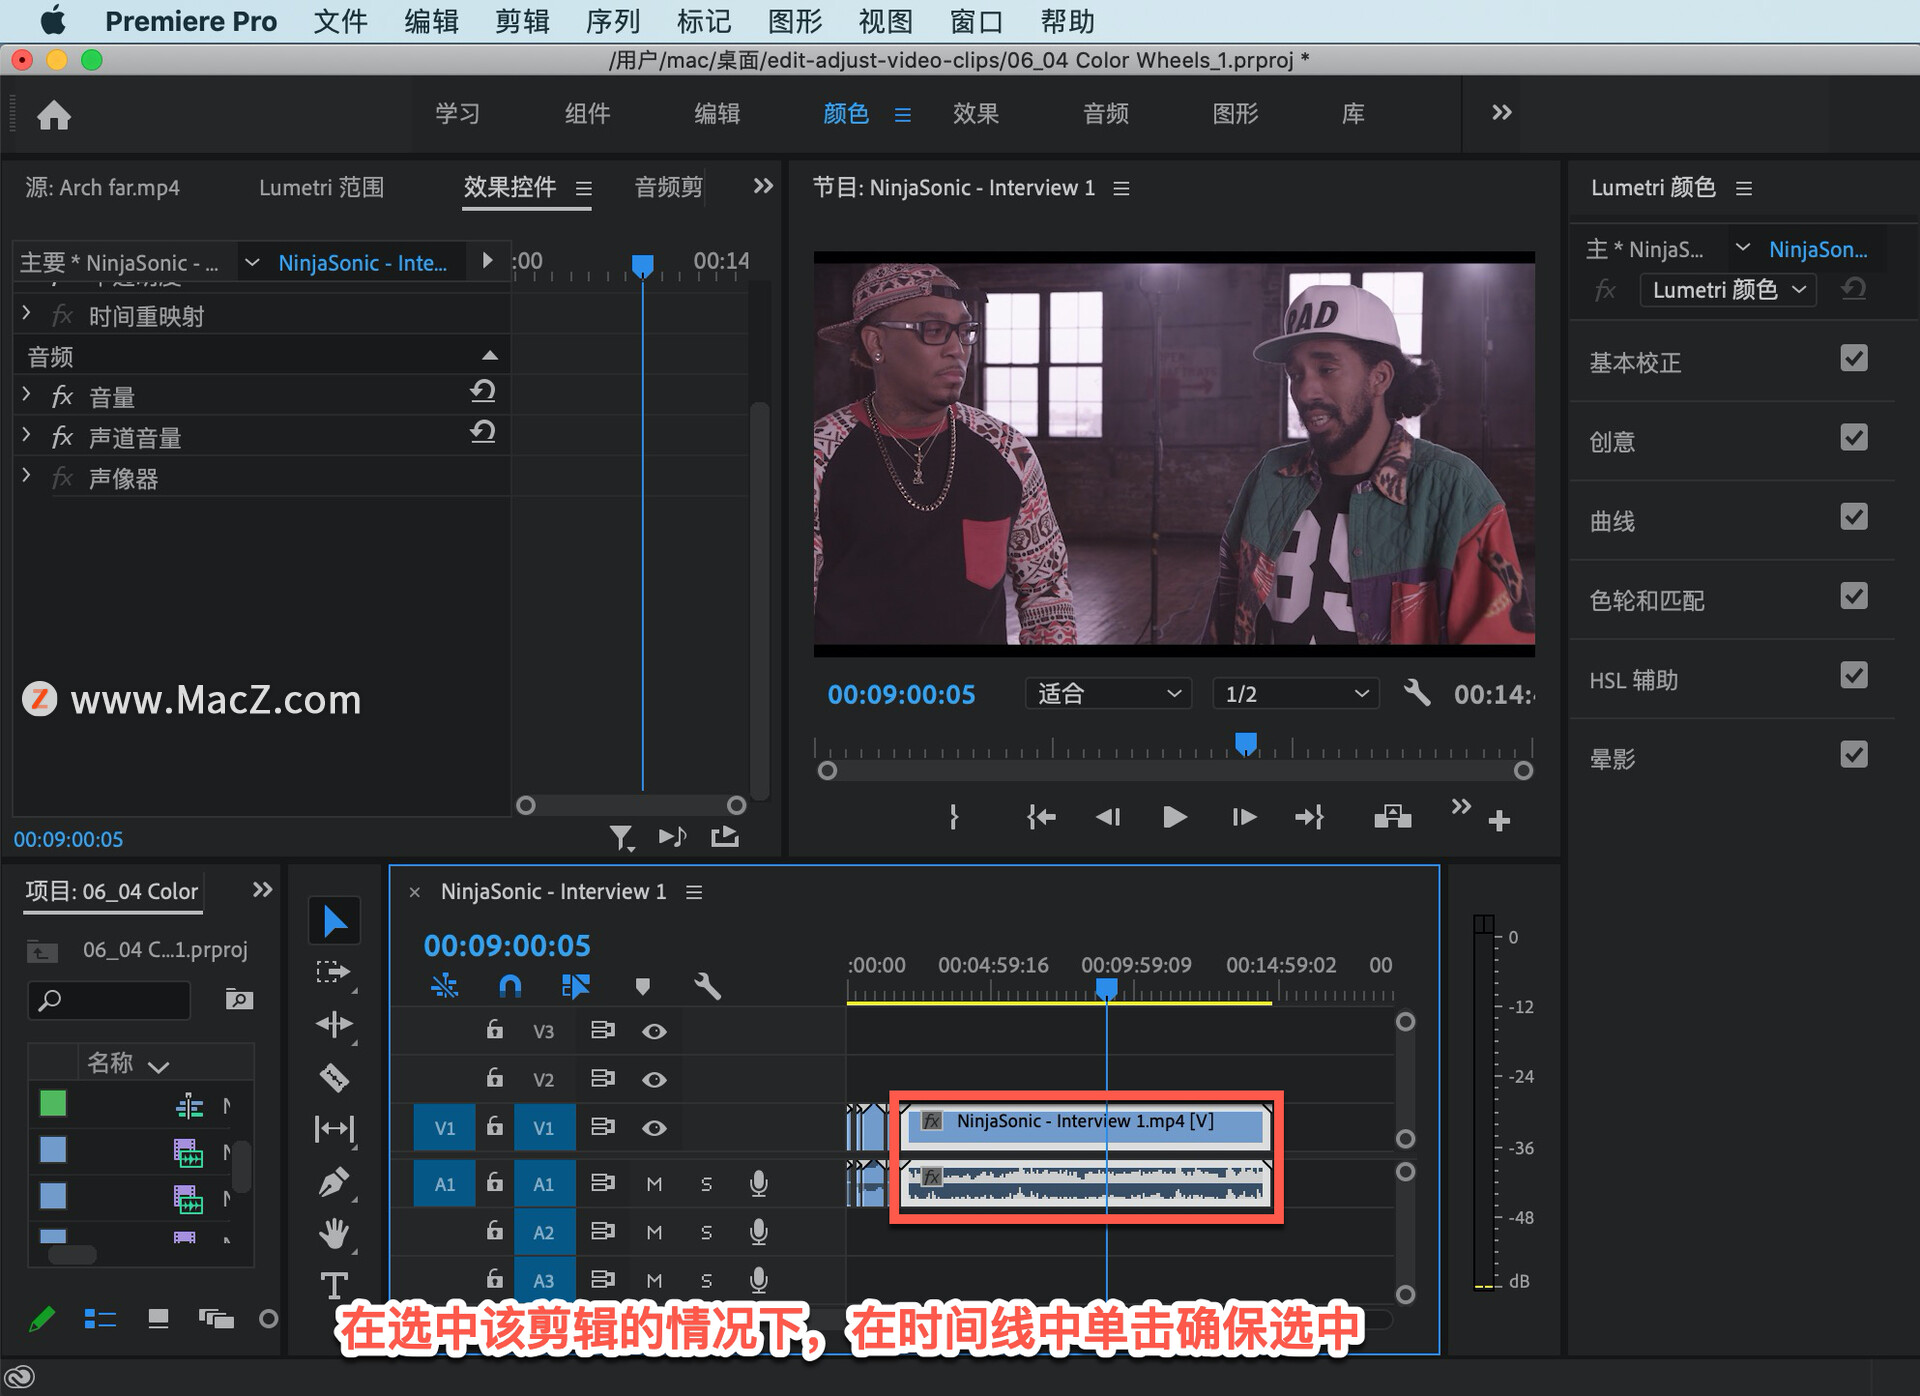Image resolution: width=1920 pixels, height=1396 pixels.
Task: Select the Hand tool
Action: [x=334, y=1233]
